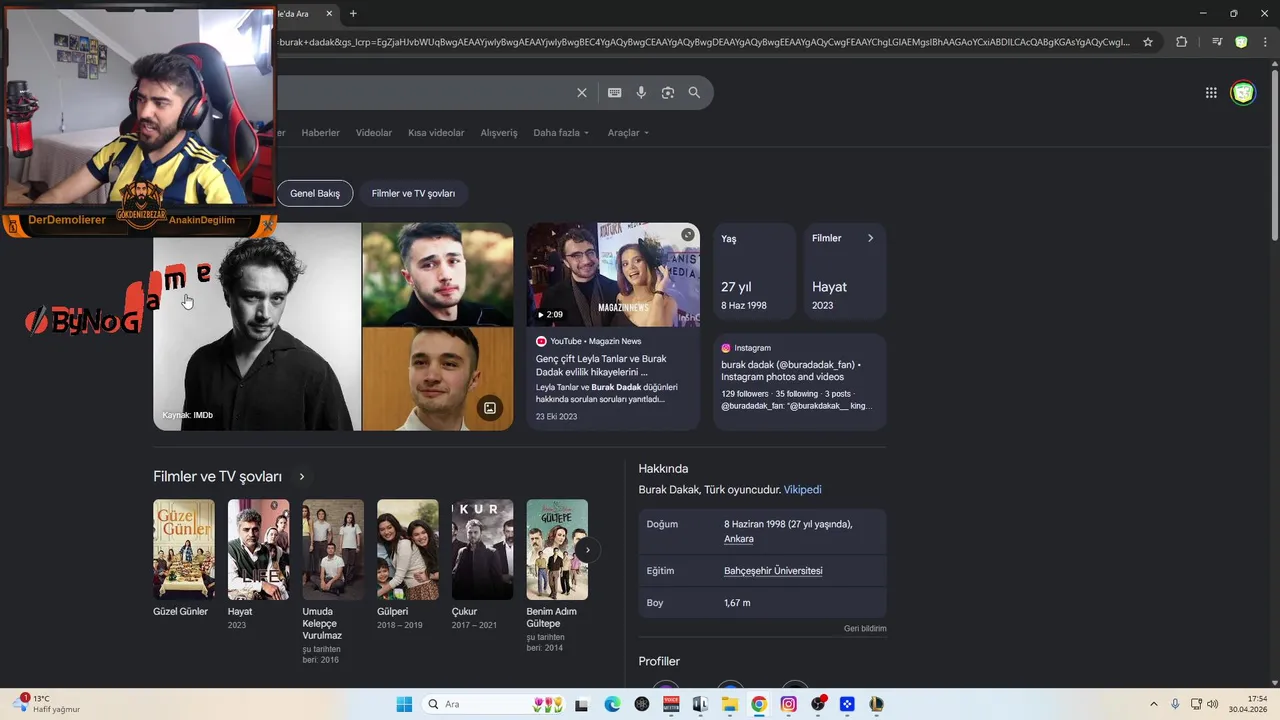Open Bahçeşehir Üniversitesi link
This screenshot has height=720, width=1280.
tap(773, 571)
